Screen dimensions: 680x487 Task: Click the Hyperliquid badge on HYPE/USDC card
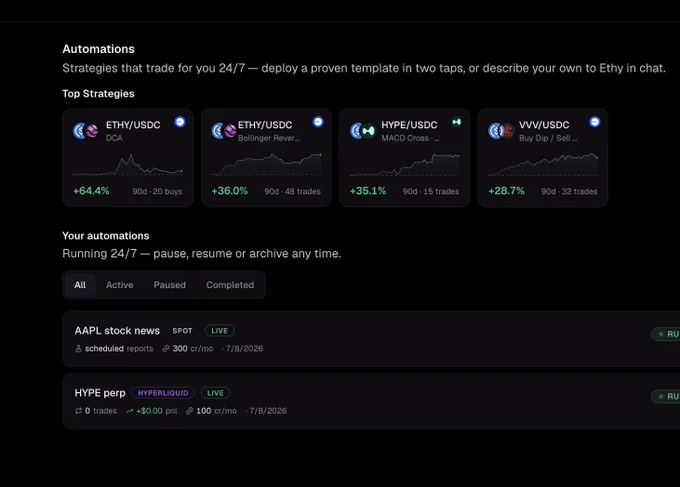pos(457,122)
